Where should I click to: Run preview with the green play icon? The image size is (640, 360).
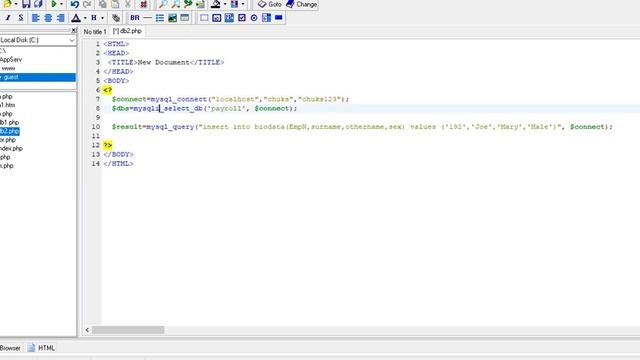tap(54, 4)
